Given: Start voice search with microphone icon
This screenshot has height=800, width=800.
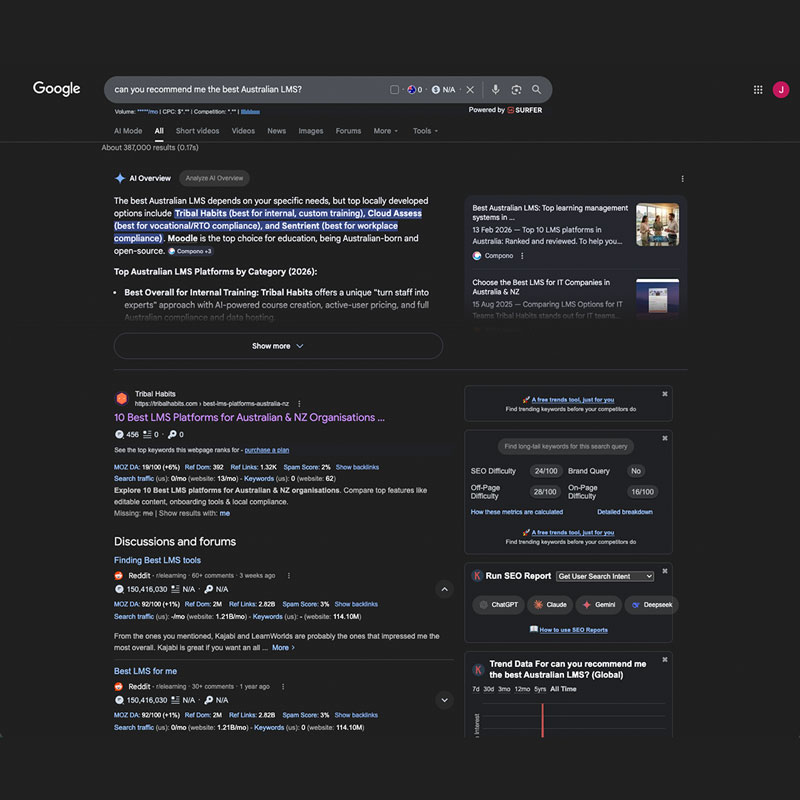Looking at the screenshot, I should click(x=495, y=90).
